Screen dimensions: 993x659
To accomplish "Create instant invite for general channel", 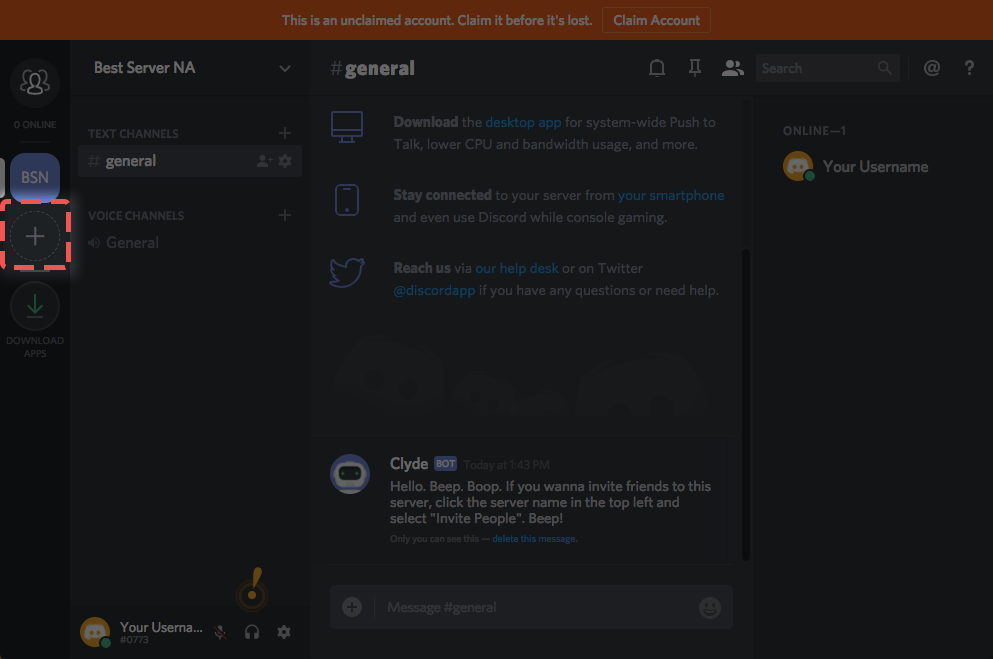I will pyautogui.click(x=264, y=161).
